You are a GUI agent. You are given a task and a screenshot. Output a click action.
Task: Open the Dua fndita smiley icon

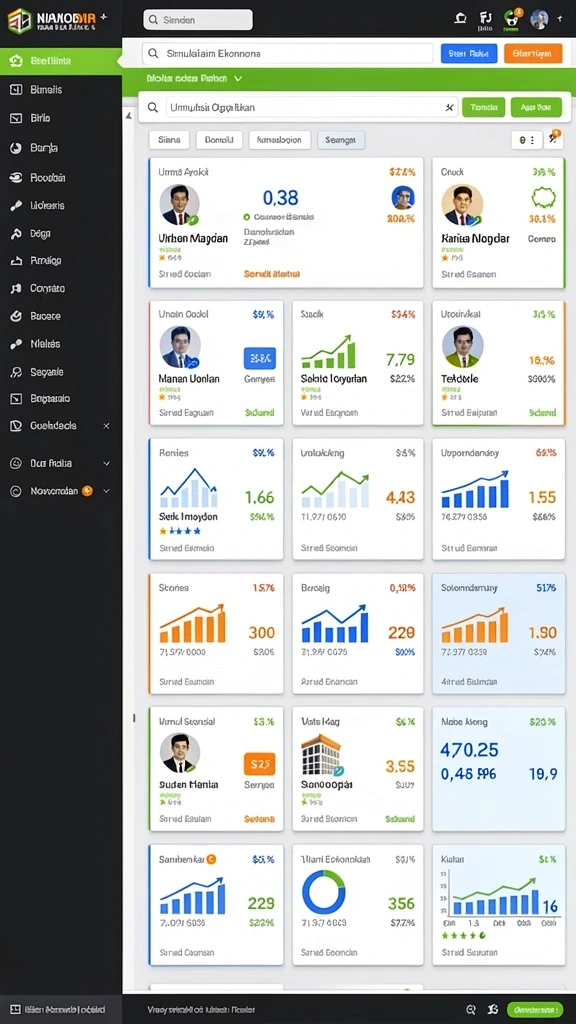(16, 464)
